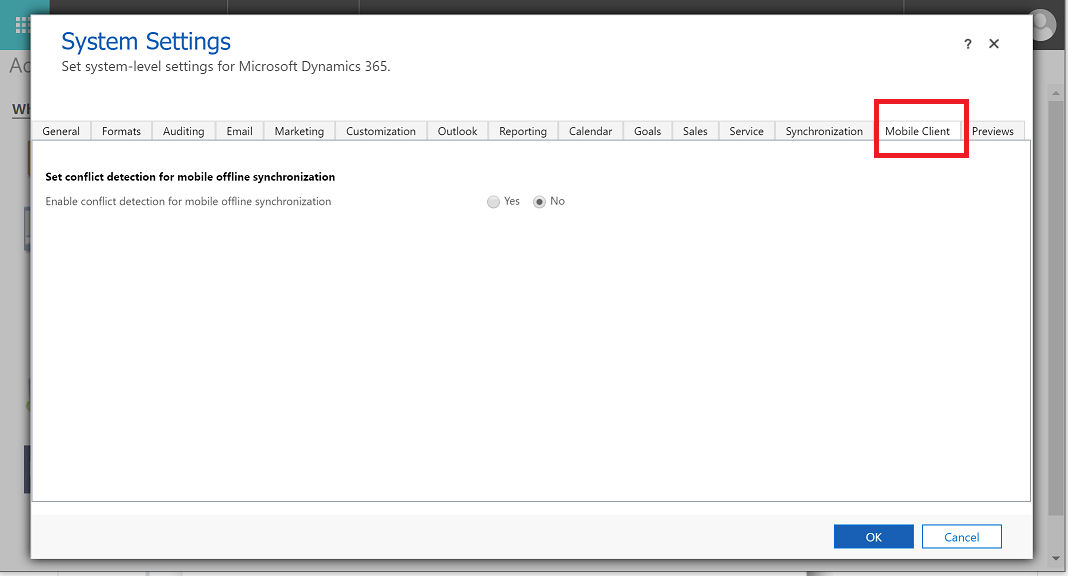The image size is (1068, 576).
Task: Click 'Enable conflict detection for mobile offline synchronization' label
Action: [x=188, y=202]
